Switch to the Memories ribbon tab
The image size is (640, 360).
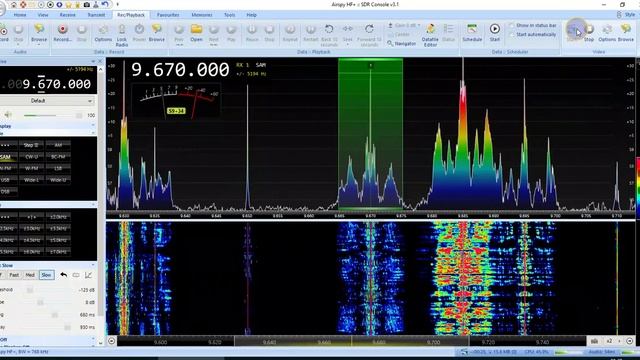coord(202,15)
